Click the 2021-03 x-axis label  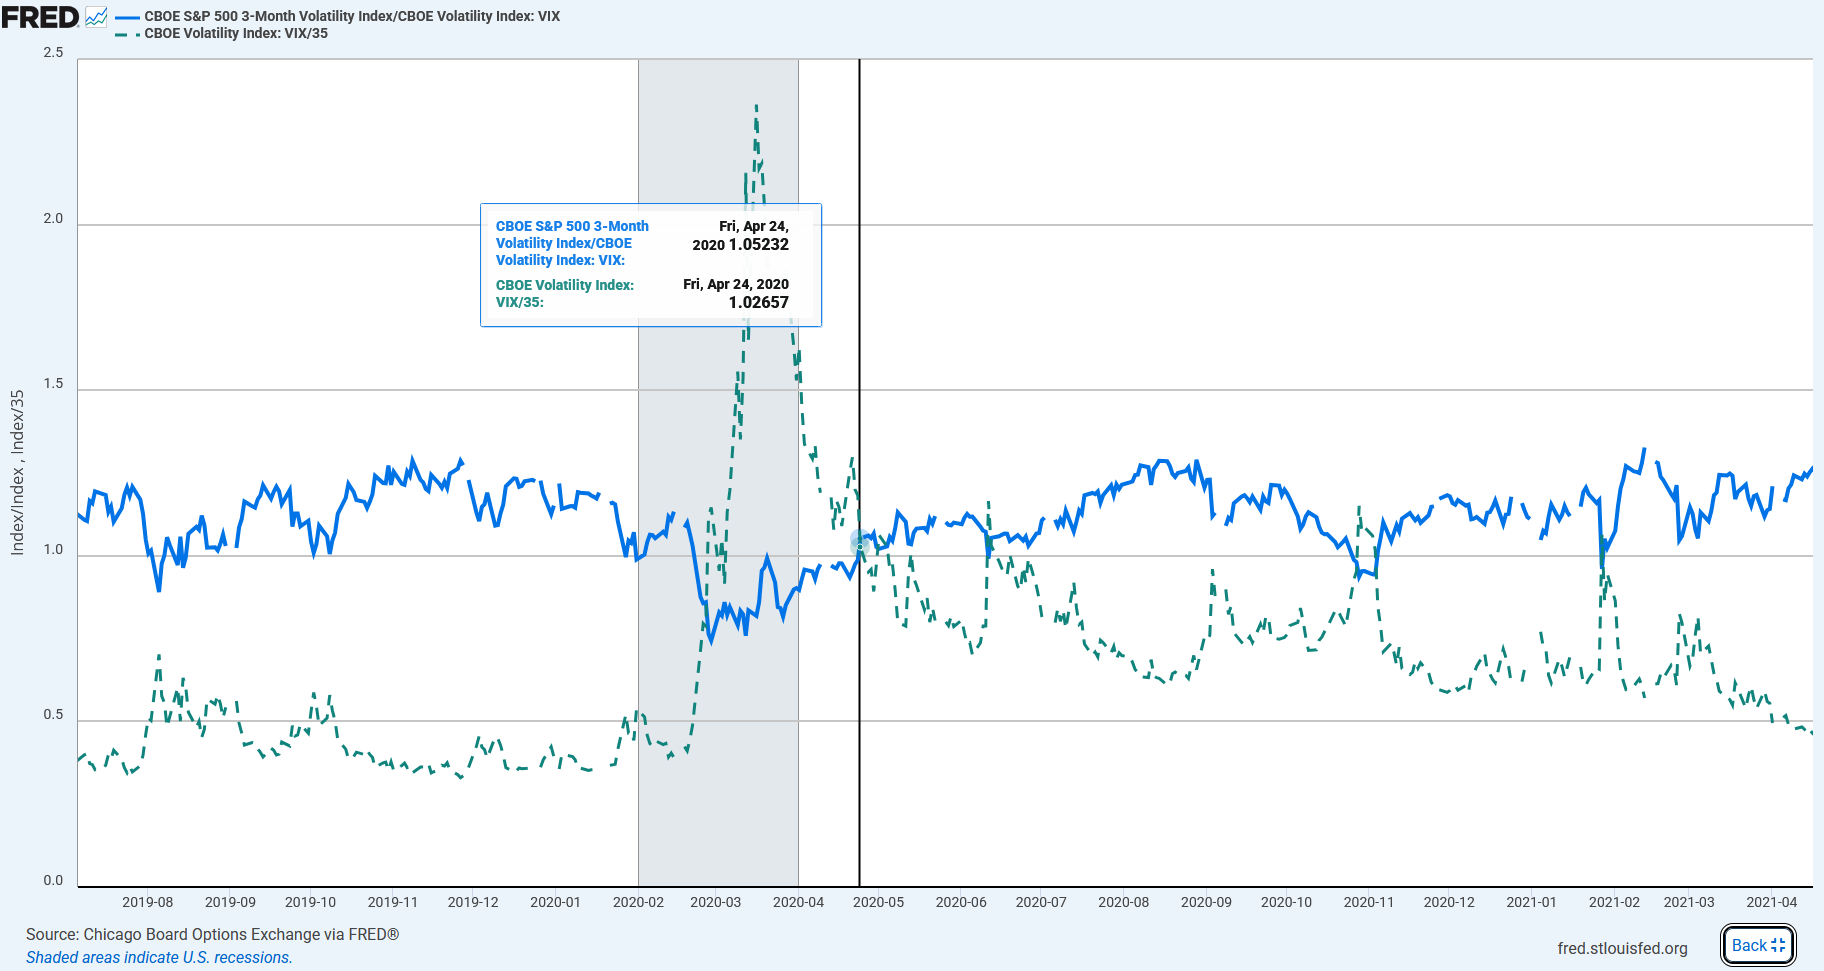[x=1689, y=902]
